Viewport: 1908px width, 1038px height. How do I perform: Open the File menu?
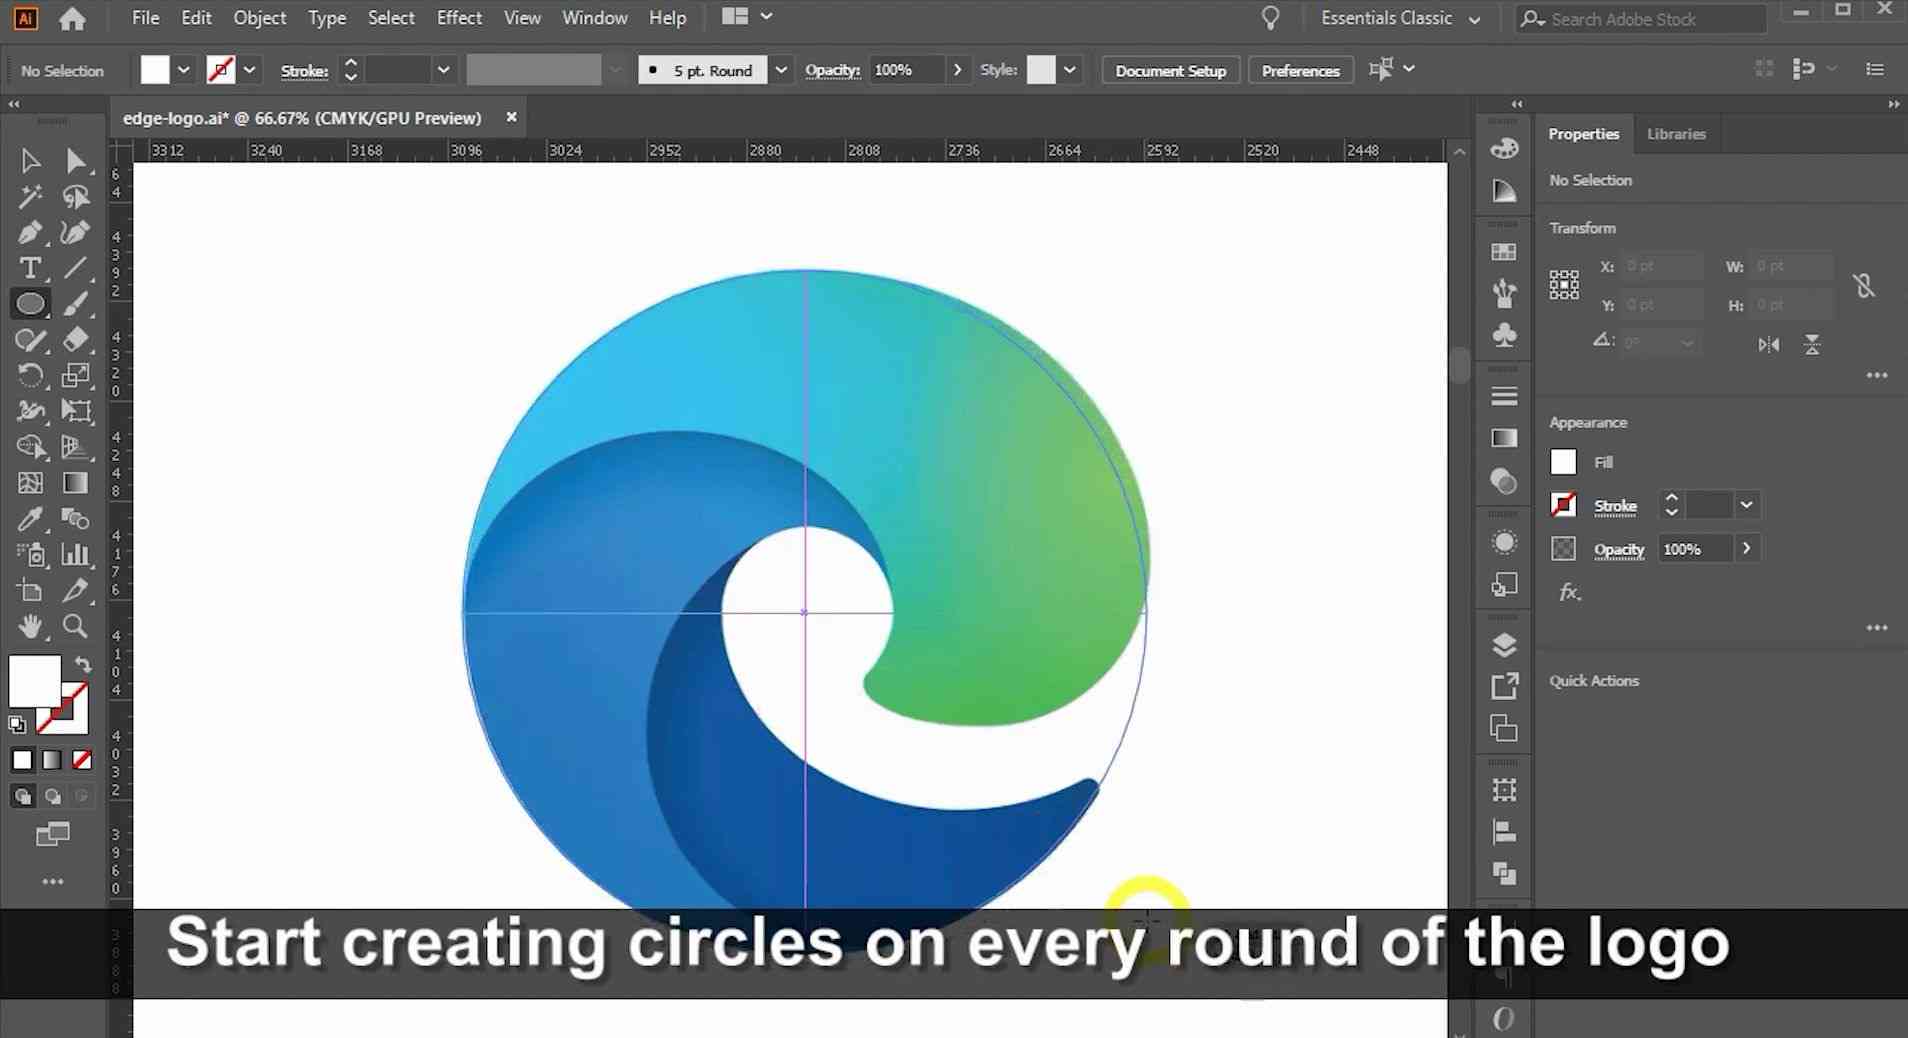[x=146, y=18]
